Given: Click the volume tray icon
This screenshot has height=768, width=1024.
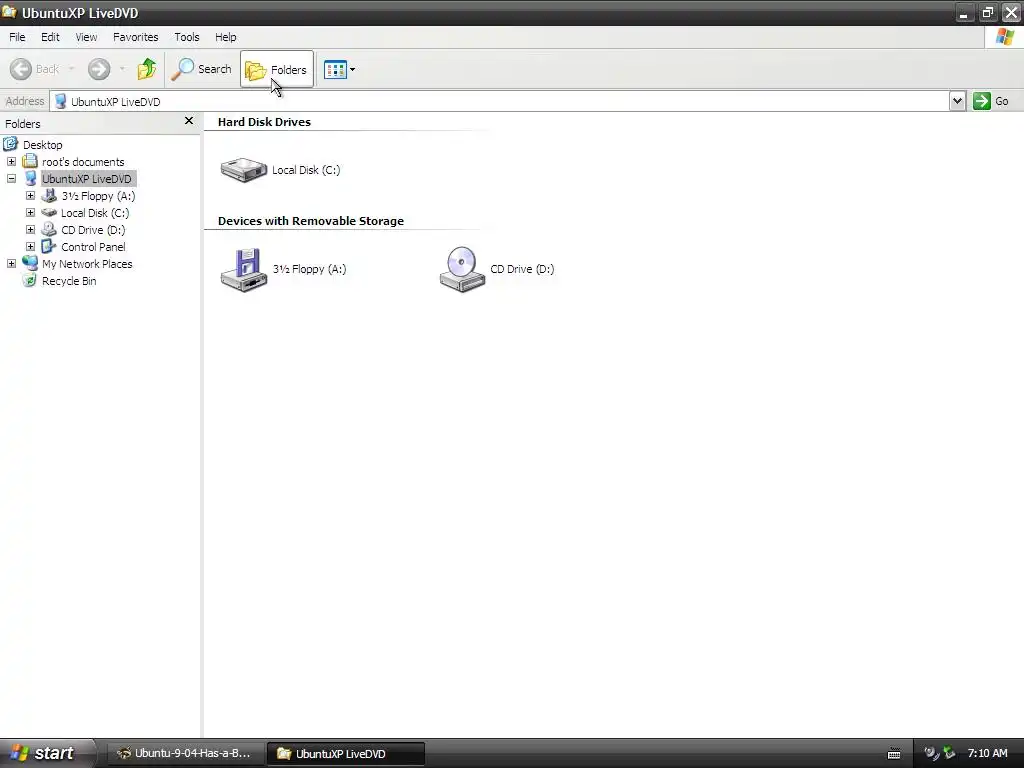Looking at the screenshot, I should [x=931, y=753].
